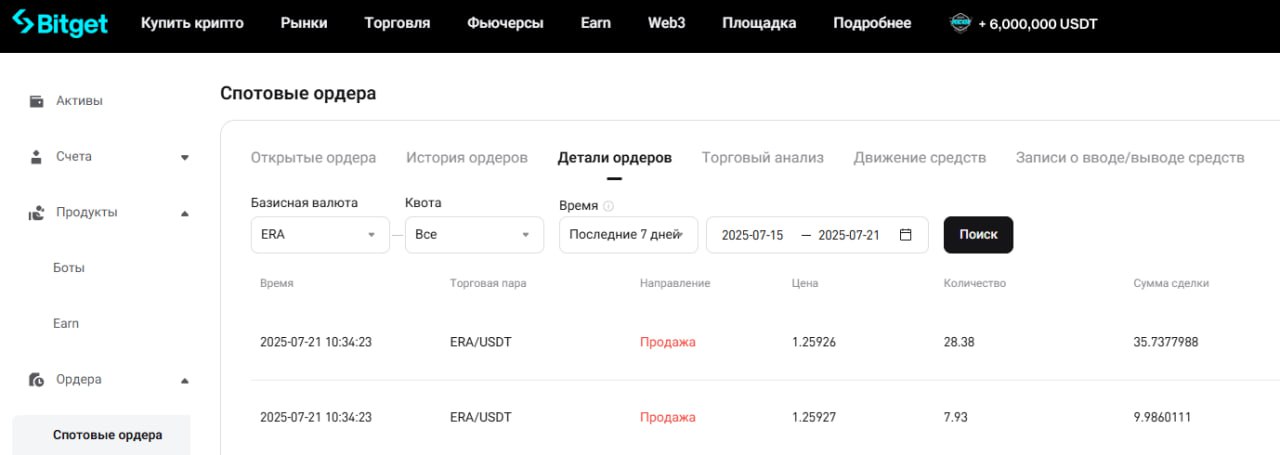The width and height of the screenshot is (1280, 455).
Task: Open Купить крипто menu
Action: coord(192,23)
